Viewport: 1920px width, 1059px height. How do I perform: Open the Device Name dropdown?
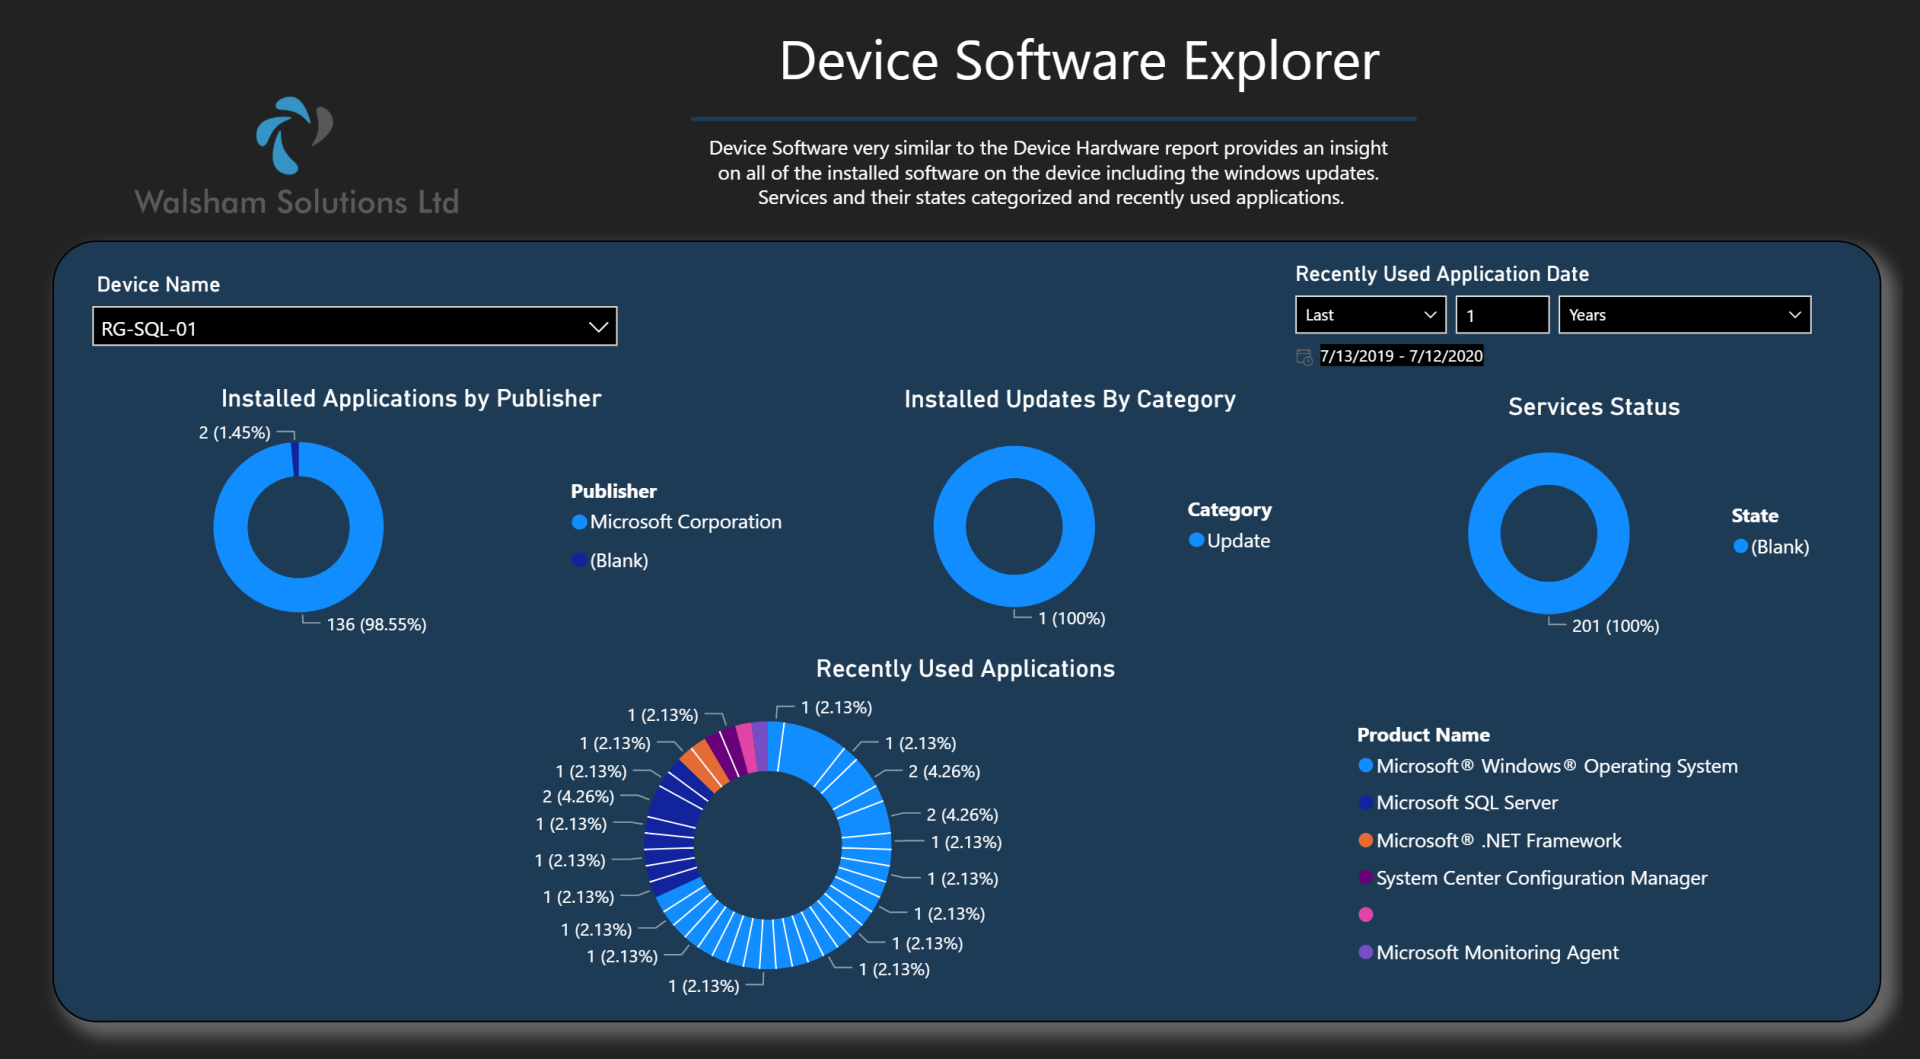click(x=355, y=327)
